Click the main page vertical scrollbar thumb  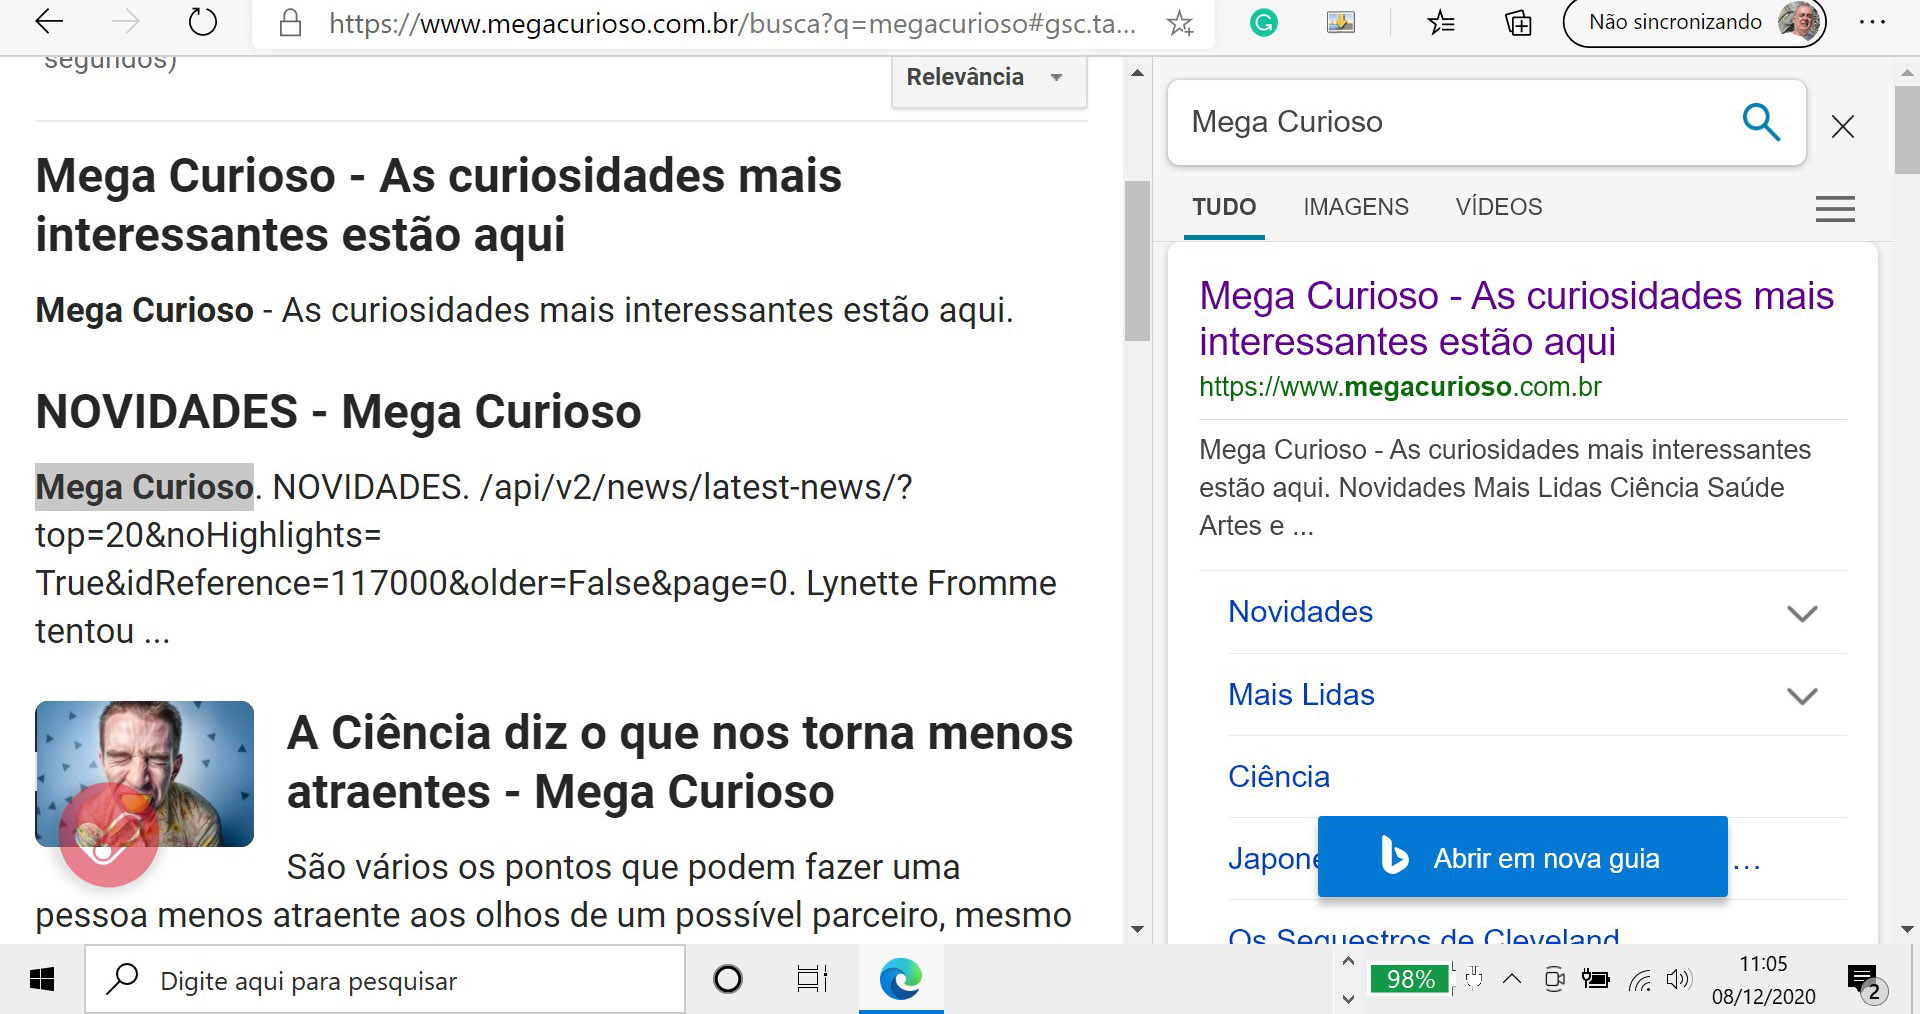point(1137,260)
